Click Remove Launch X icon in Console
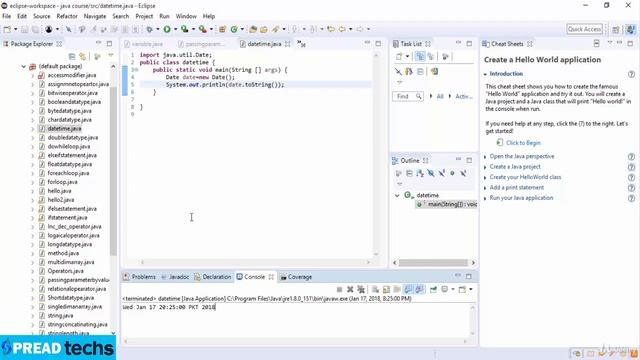 350,289
